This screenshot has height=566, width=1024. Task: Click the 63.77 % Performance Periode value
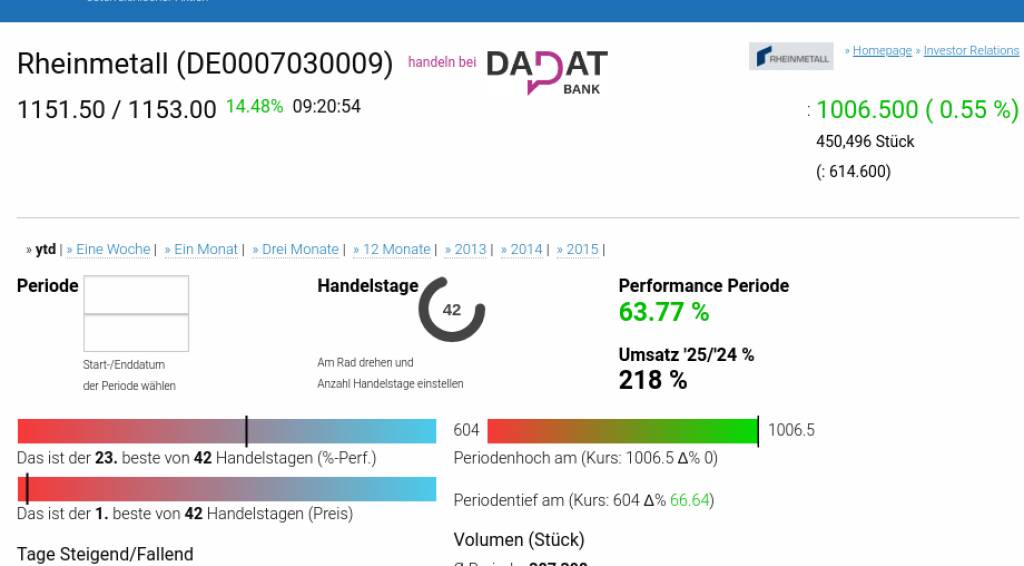click(x=664, y=312)
